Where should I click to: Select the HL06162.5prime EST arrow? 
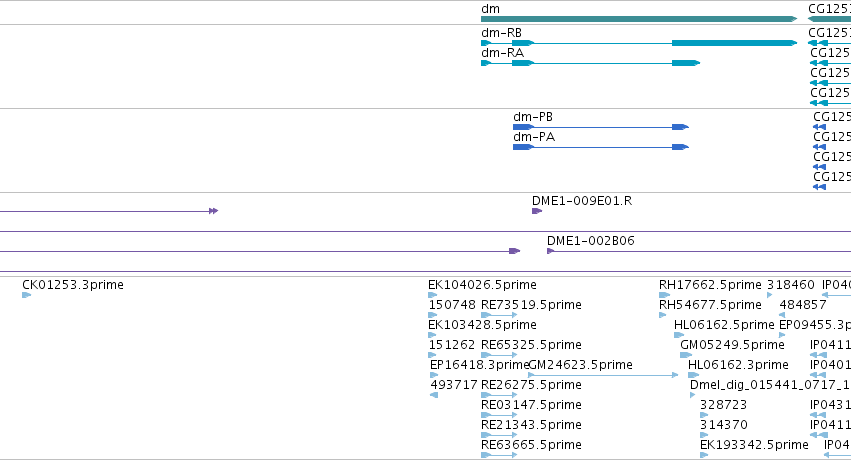pyautogui.click(x=678, y=335)
